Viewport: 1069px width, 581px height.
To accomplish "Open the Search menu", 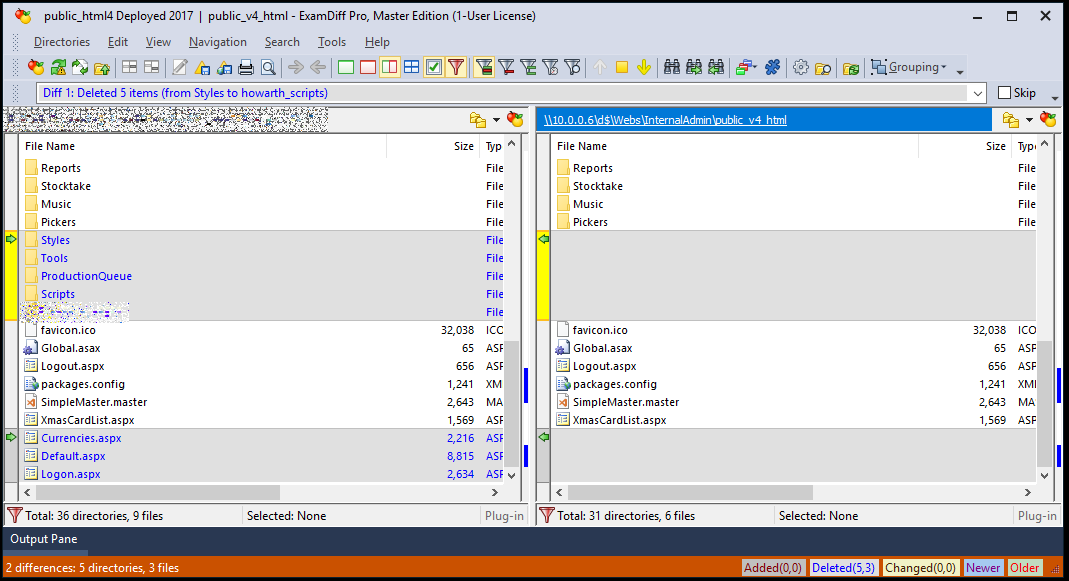I will point(282,42).
